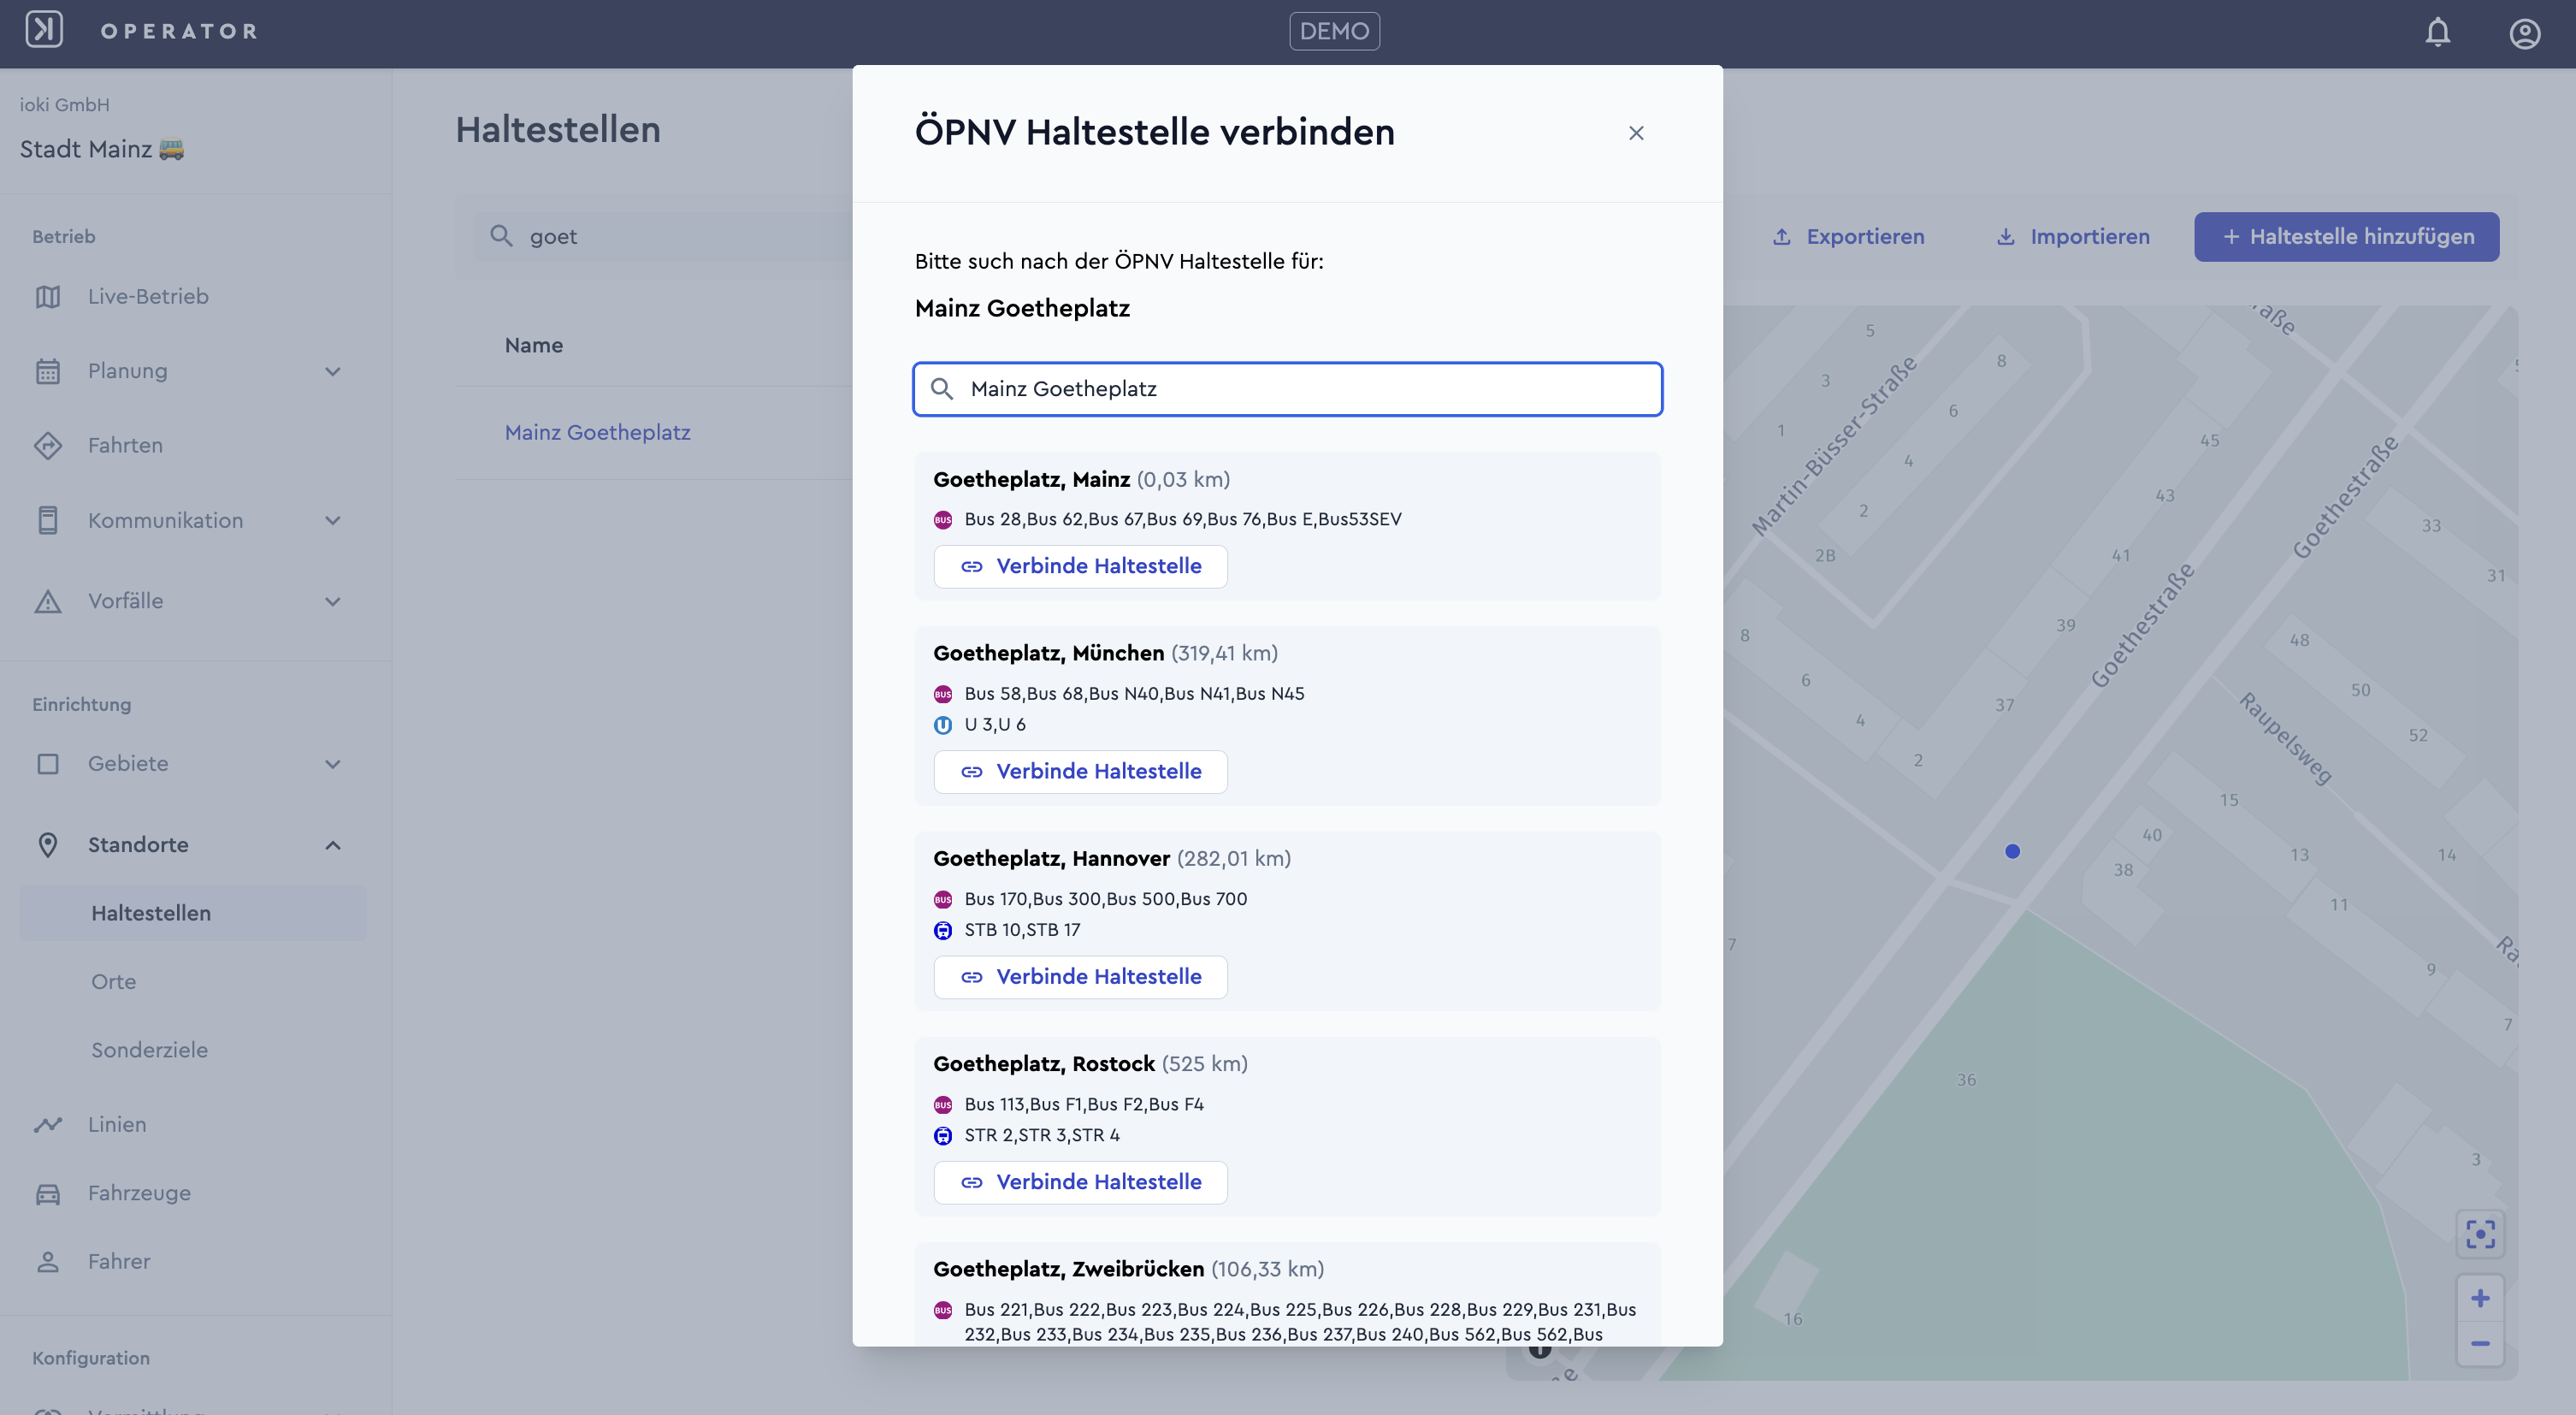Expand the Gebiete menu chevron
The width and height of the screenshot is (2576, 1415).
(x=333, y=764)
